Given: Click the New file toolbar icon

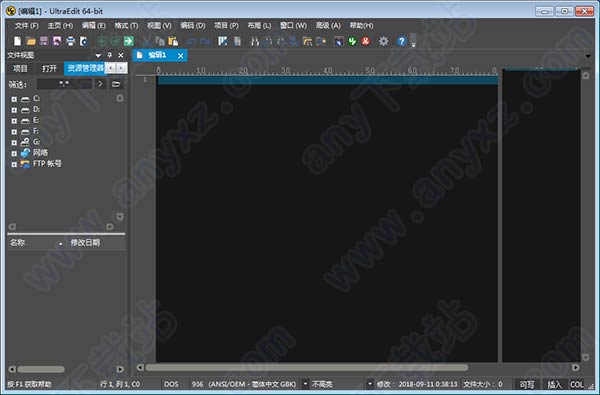Looking at the screenshot, I should coord(17,41).
